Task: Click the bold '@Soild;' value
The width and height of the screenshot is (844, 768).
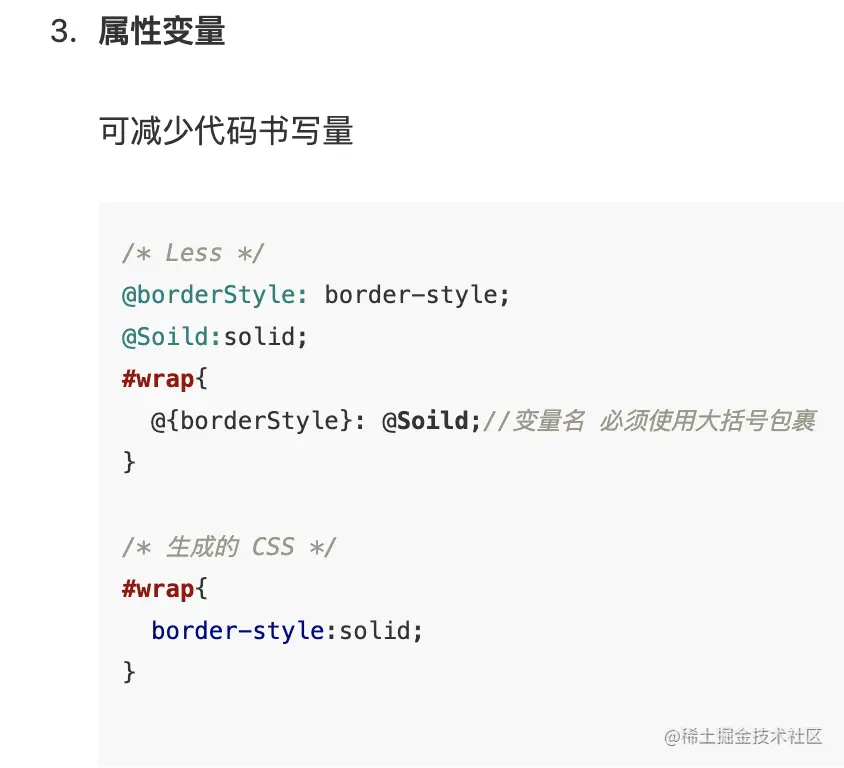Action: click(x=431, y=421)
